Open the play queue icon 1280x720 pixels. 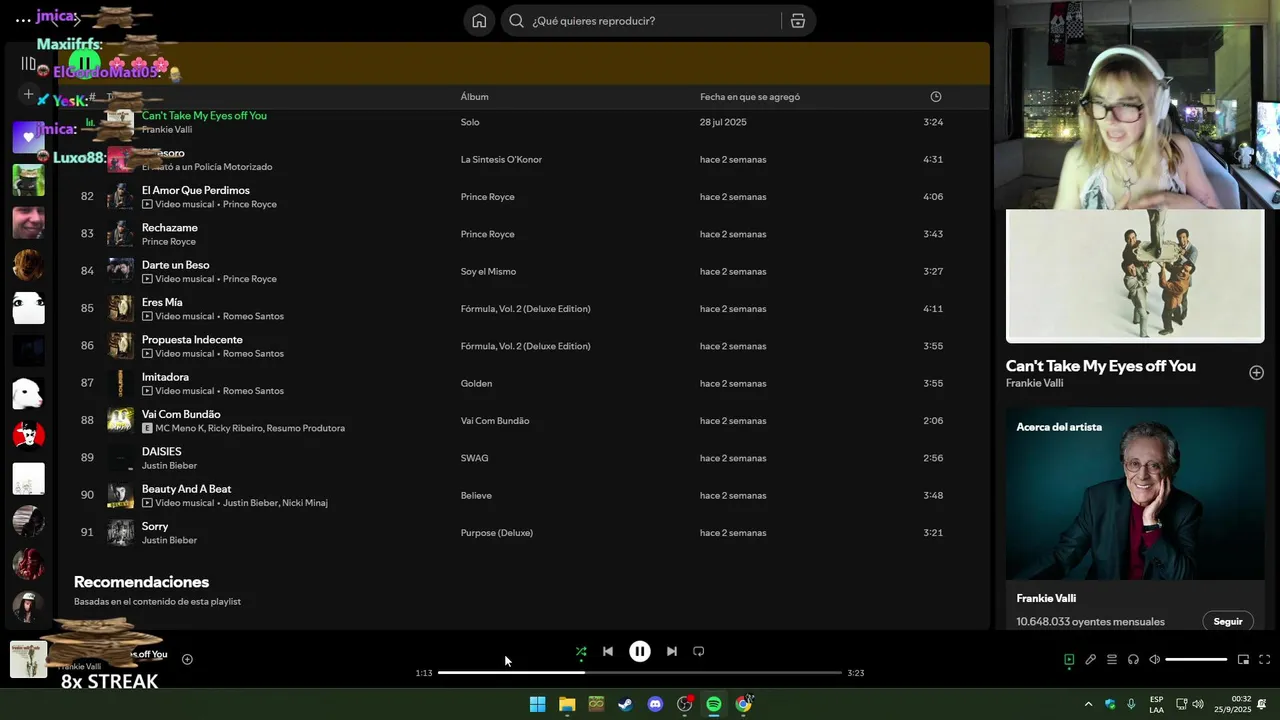click(1111, 659)
